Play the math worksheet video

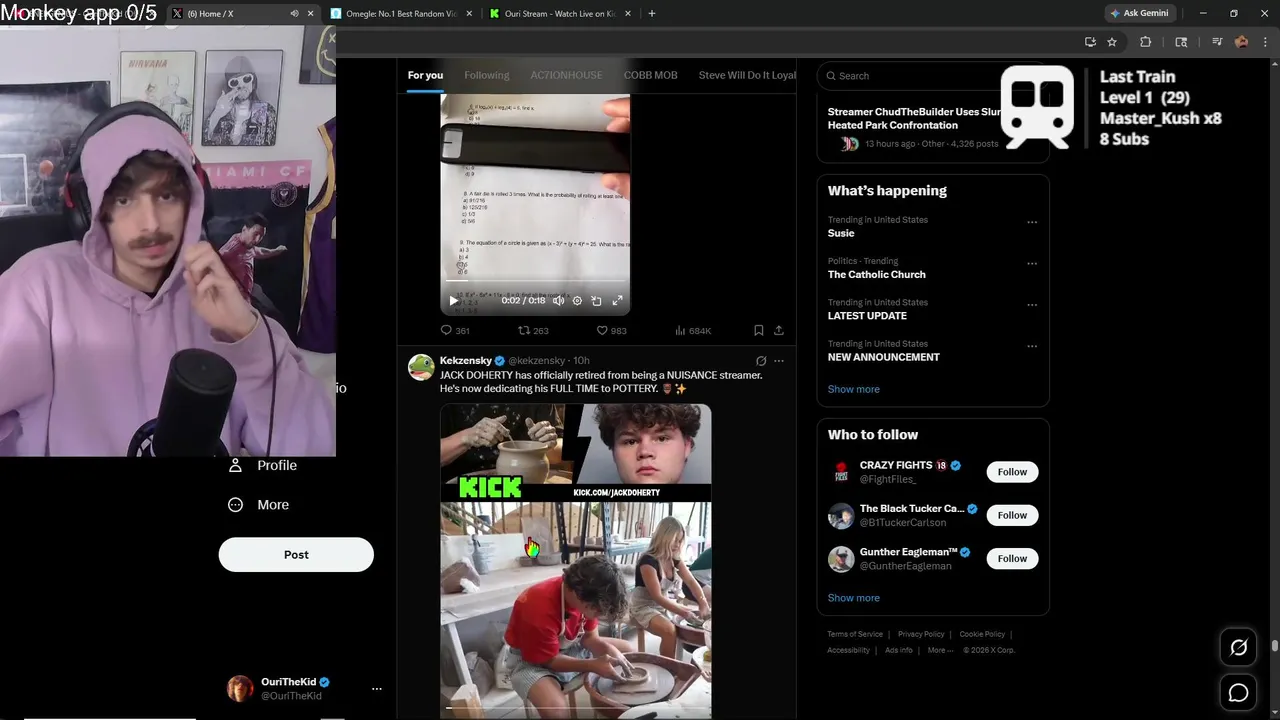[x=453, y=300]
